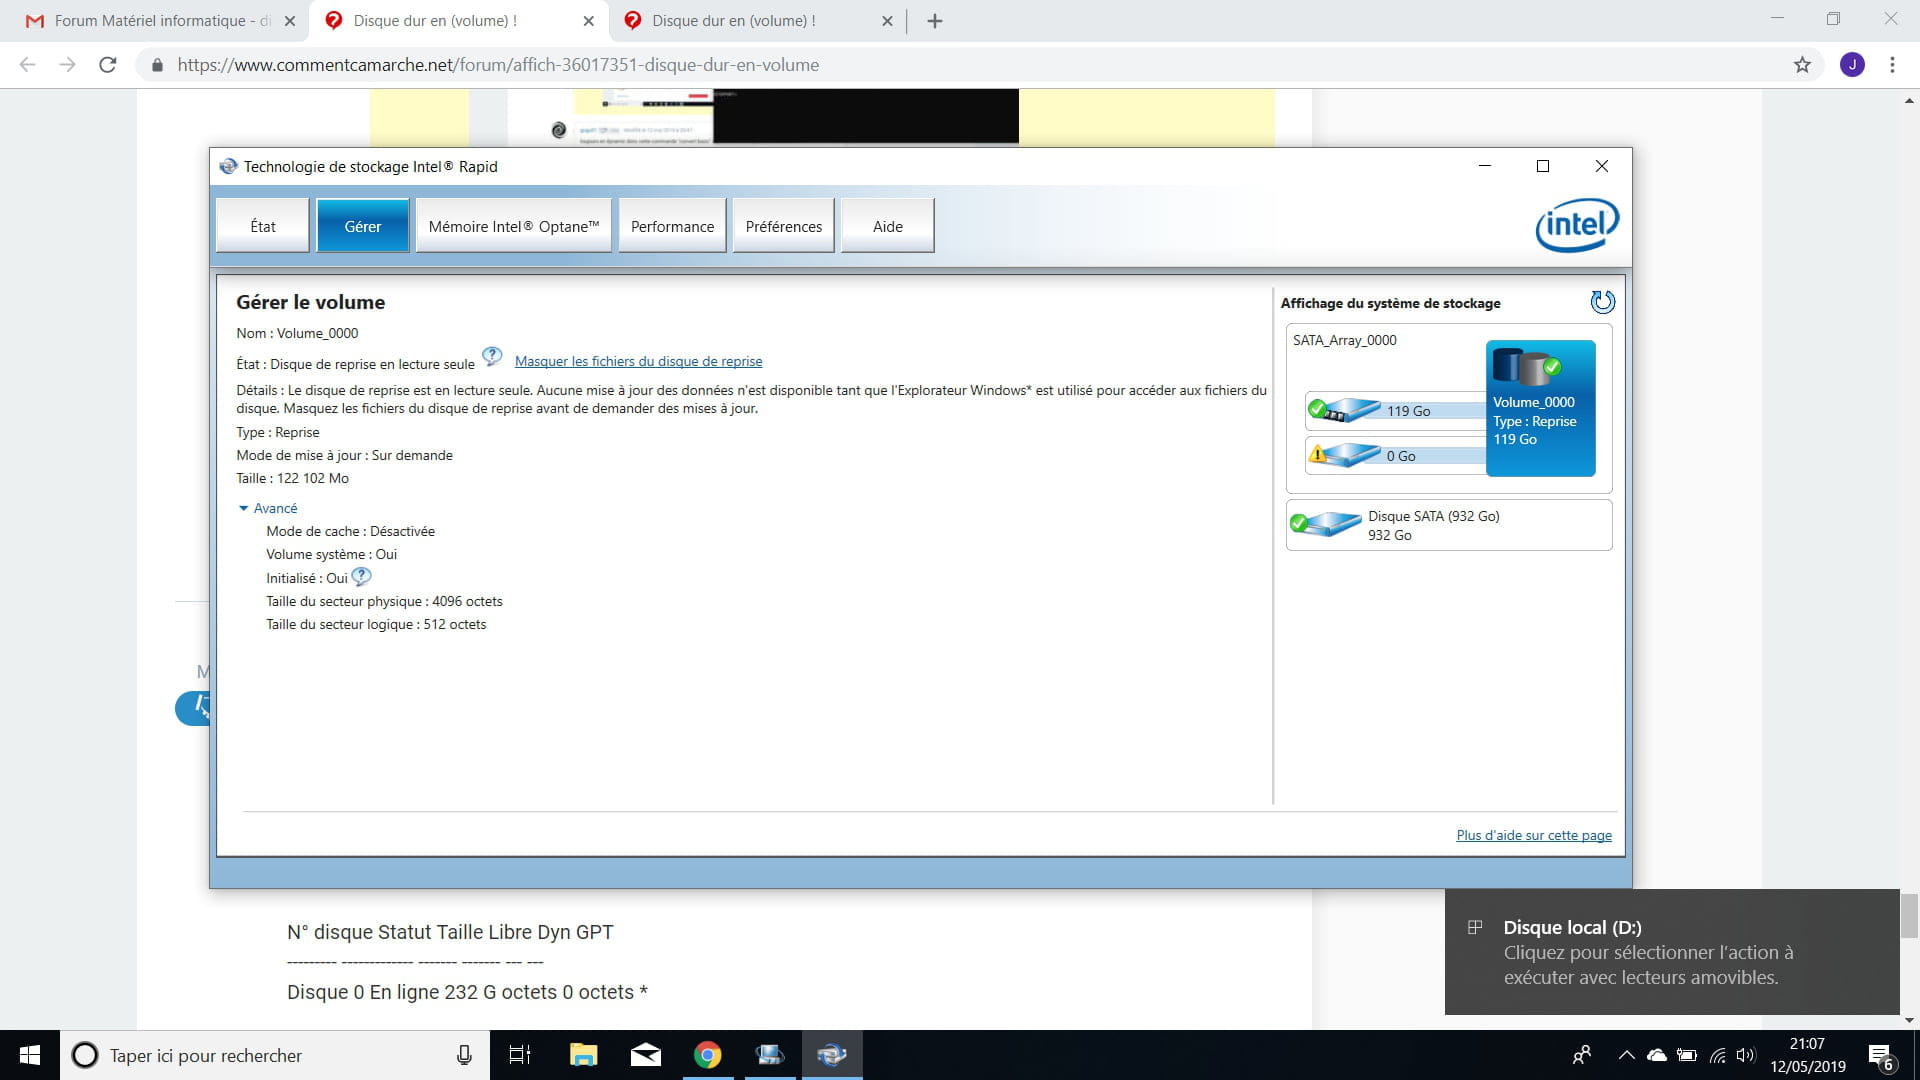1920x1080 pixels.
Task: Open Wi-Fi network tray icon
Action: 1717,1055
